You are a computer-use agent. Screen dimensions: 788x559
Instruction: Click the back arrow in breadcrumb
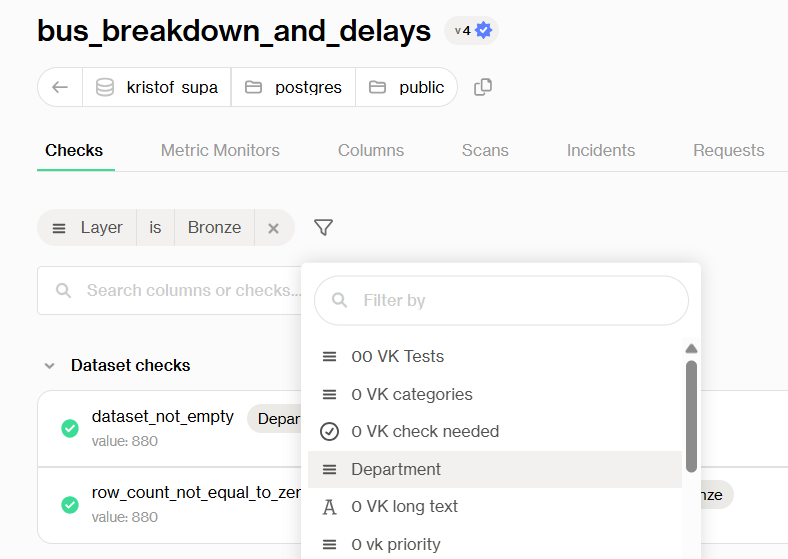tap(60, 87)
